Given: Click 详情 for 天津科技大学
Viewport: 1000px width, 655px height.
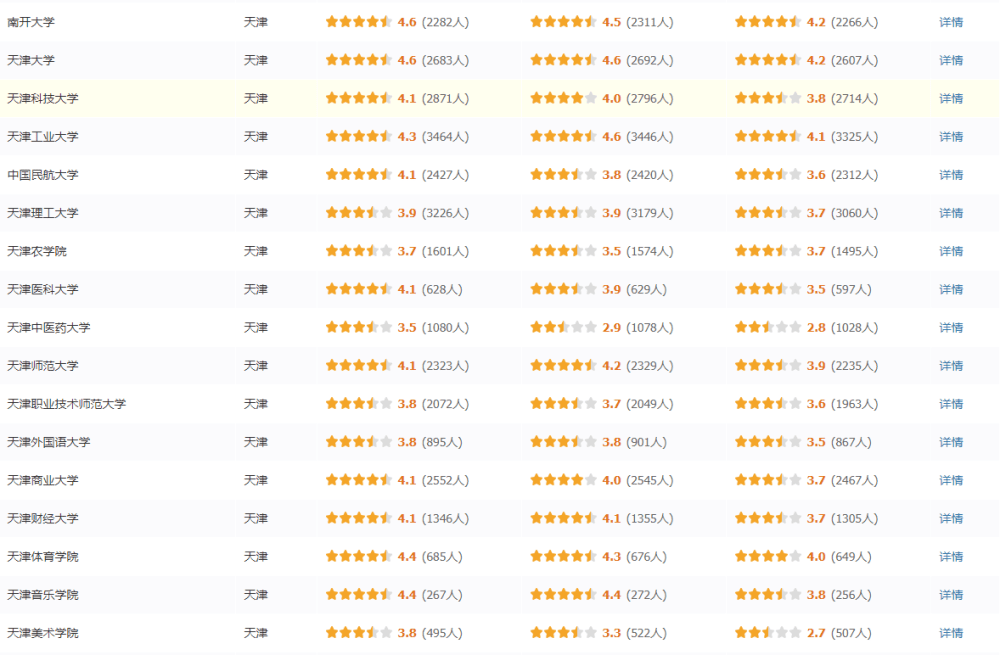Looking at the screenshot, I should [x=950, y=99].
